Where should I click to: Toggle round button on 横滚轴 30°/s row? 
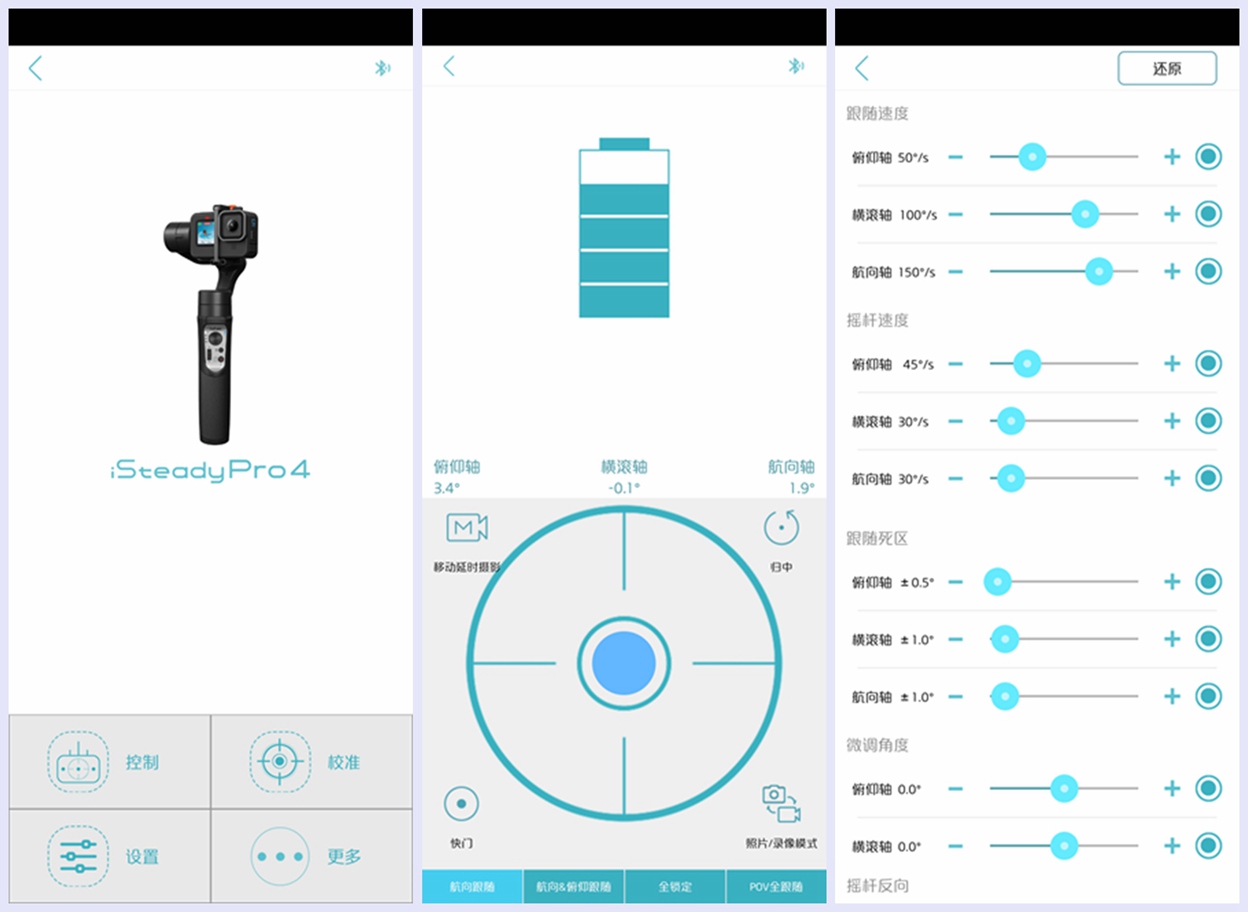tap(1209, 421)
